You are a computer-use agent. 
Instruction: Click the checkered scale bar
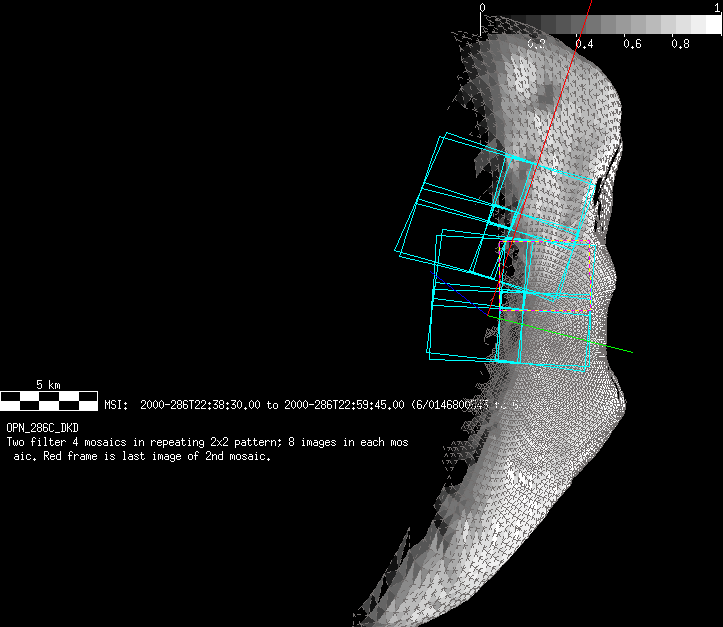pyautogui.click(x=48, y=402)
